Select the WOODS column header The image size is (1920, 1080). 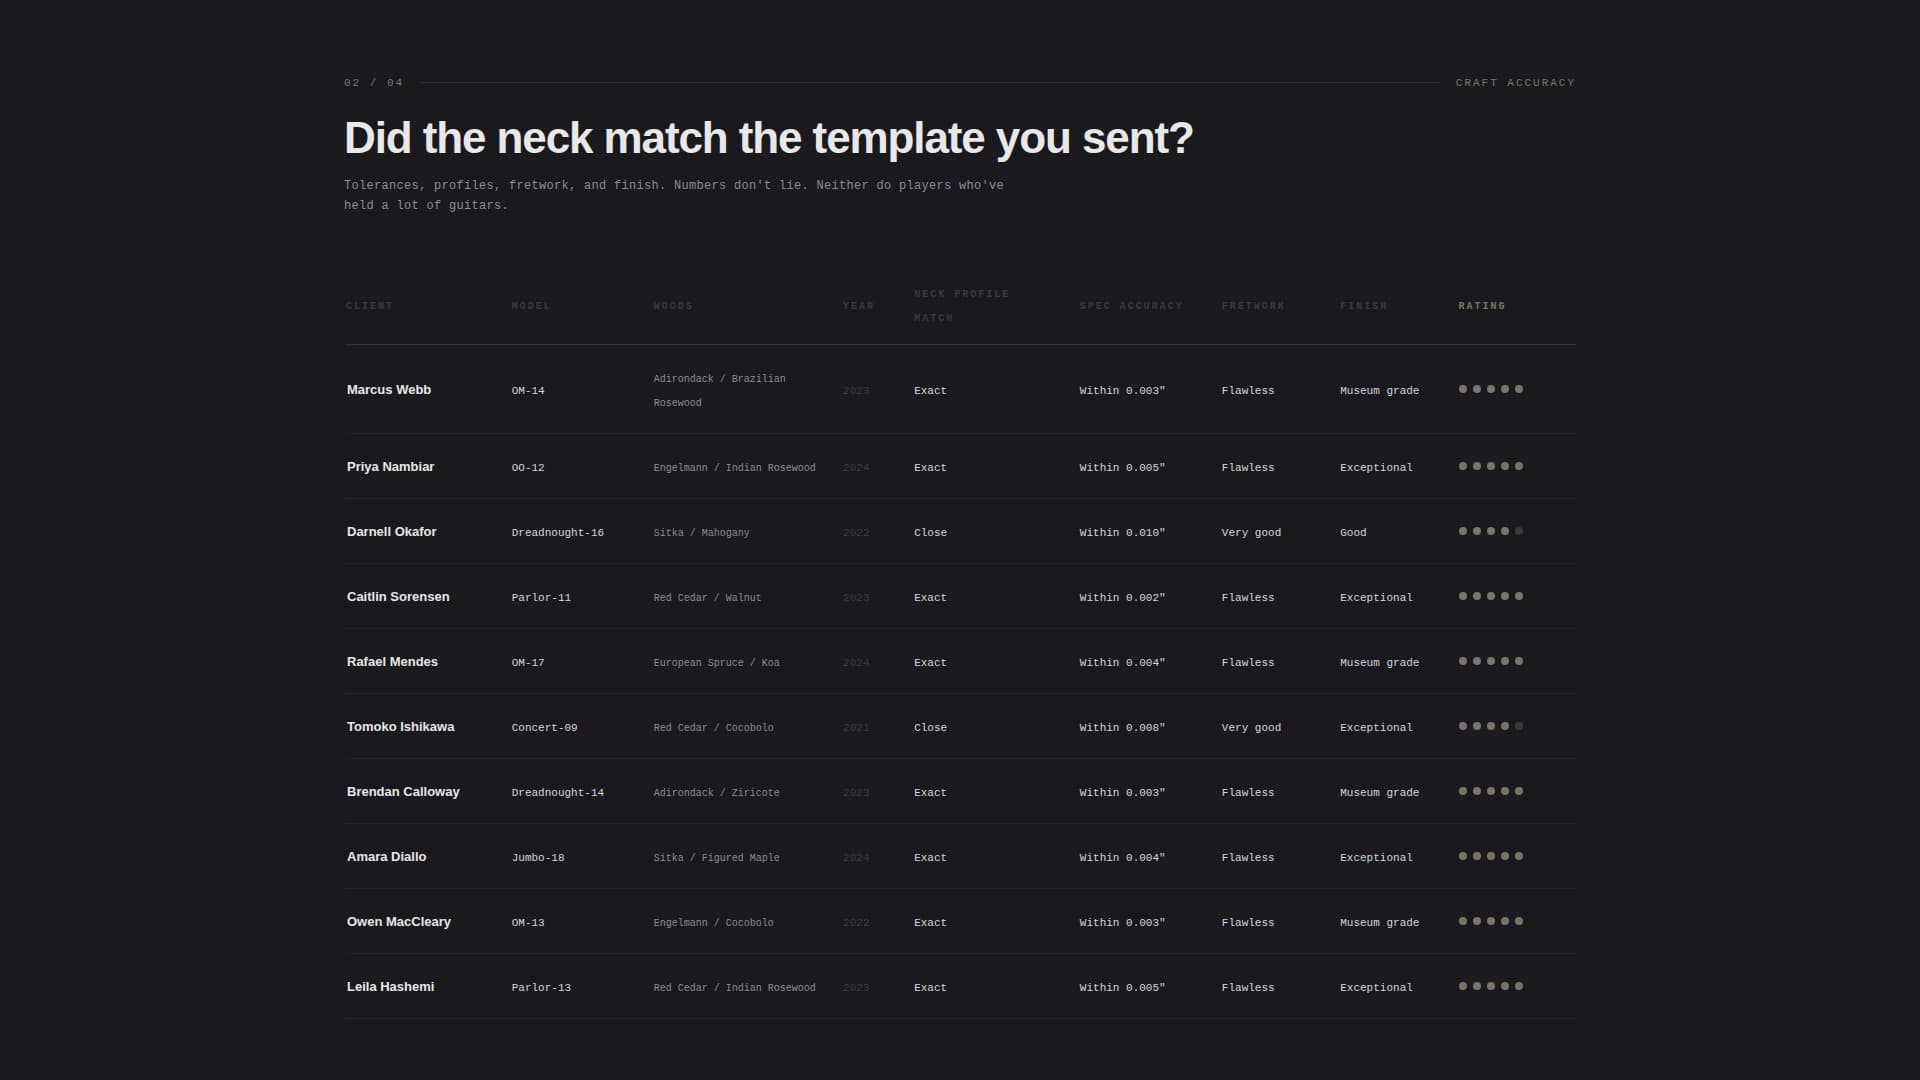click(673, 306)
